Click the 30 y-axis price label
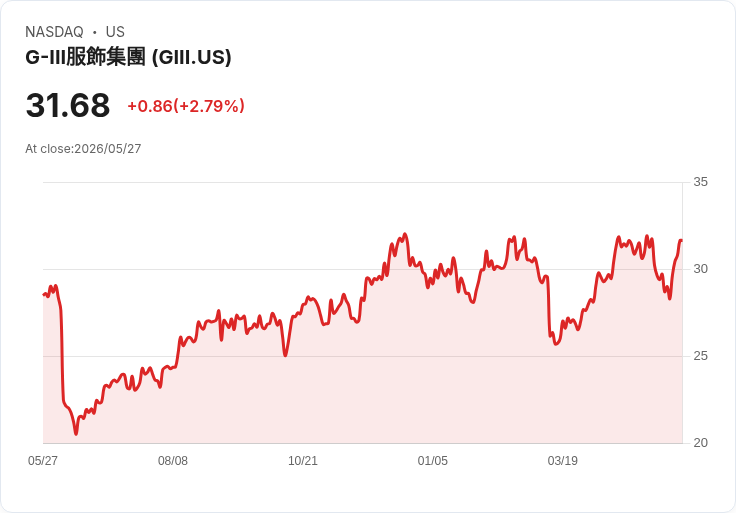The width and height of the screenshot is (736, 513). pos(700,269)
